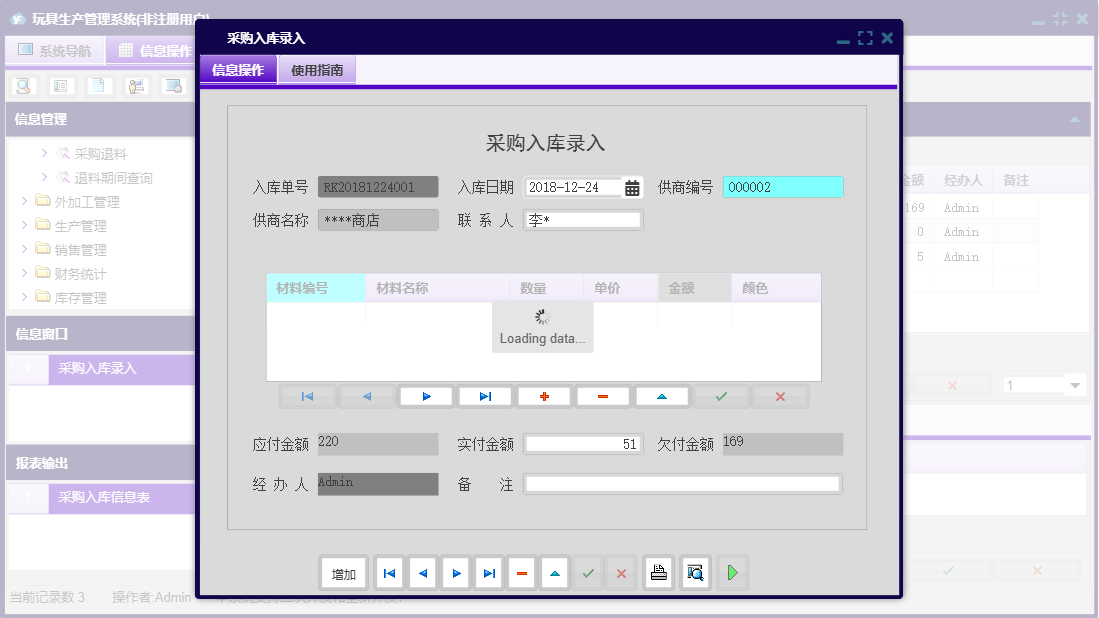
Task: Open print preview from the bottom toolbar
Action: 695,572
